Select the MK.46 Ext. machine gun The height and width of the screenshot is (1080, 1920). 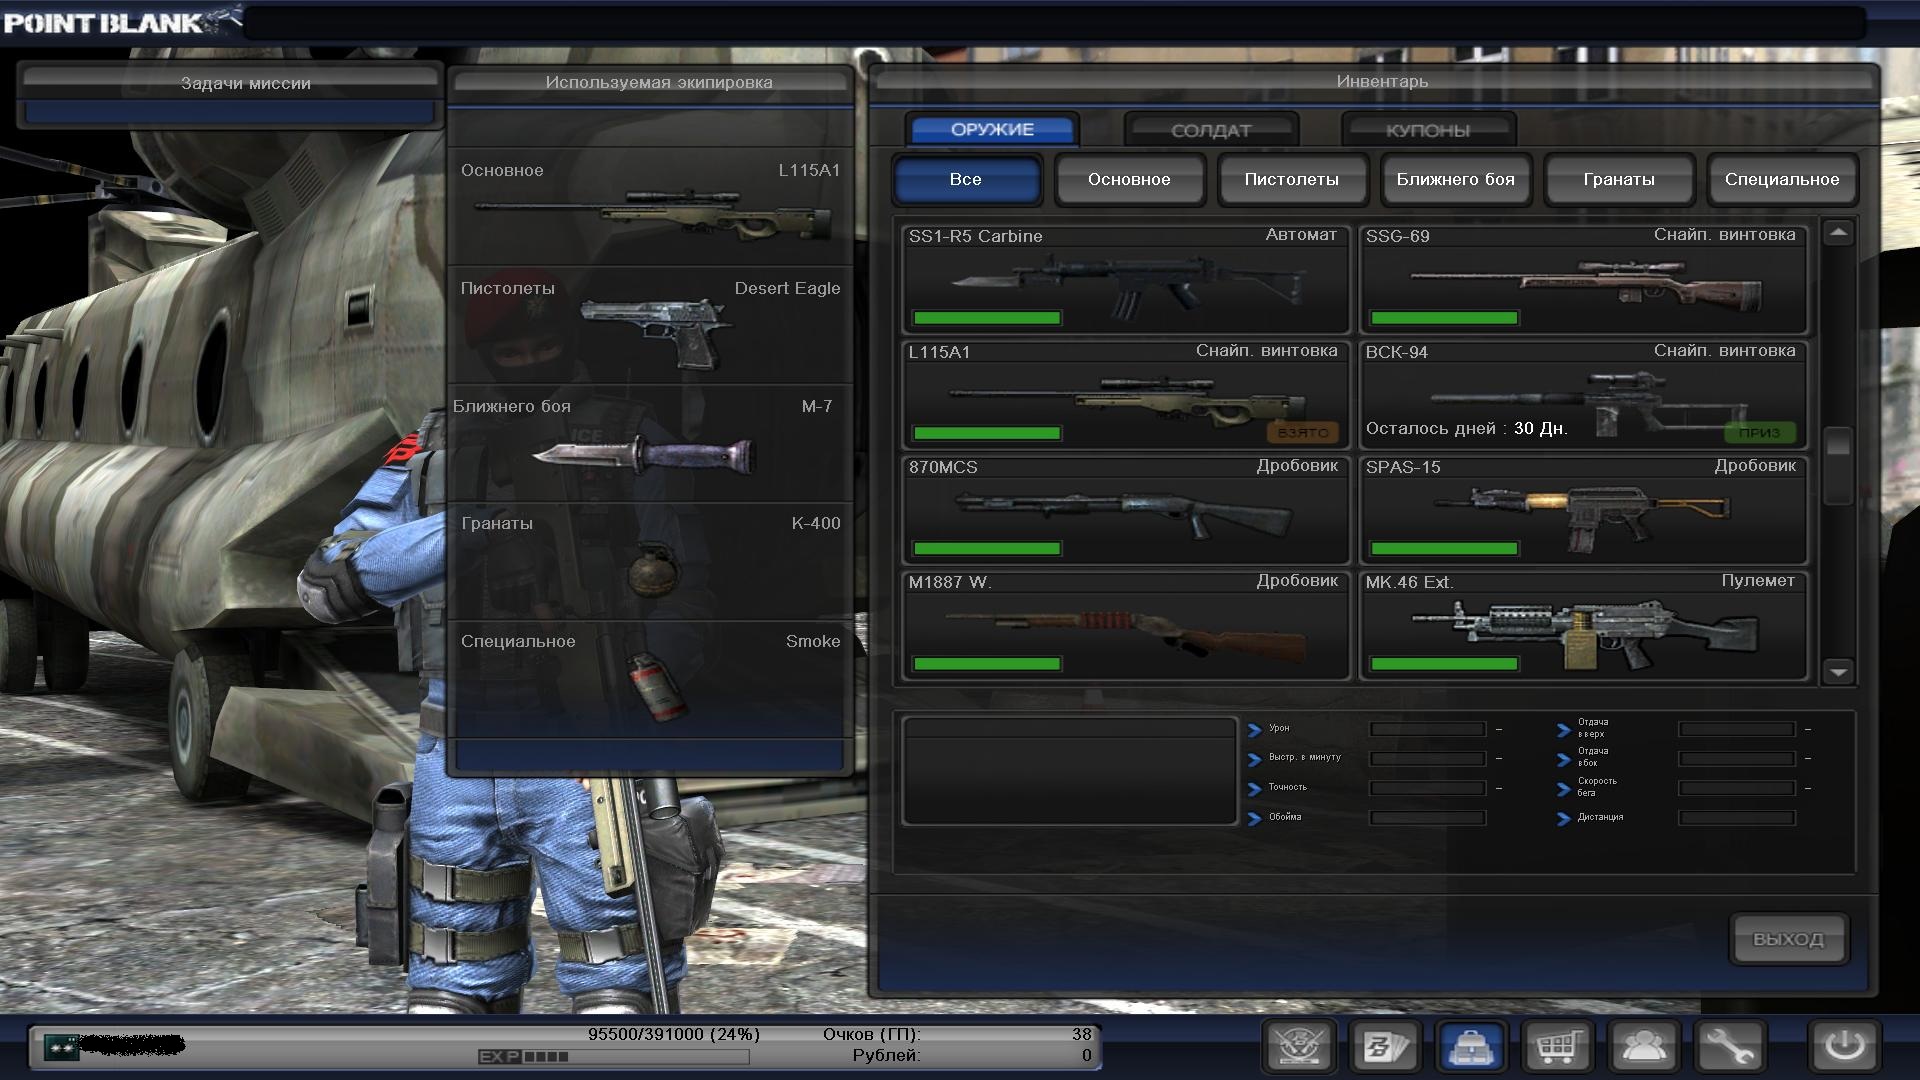[1583, 627]
